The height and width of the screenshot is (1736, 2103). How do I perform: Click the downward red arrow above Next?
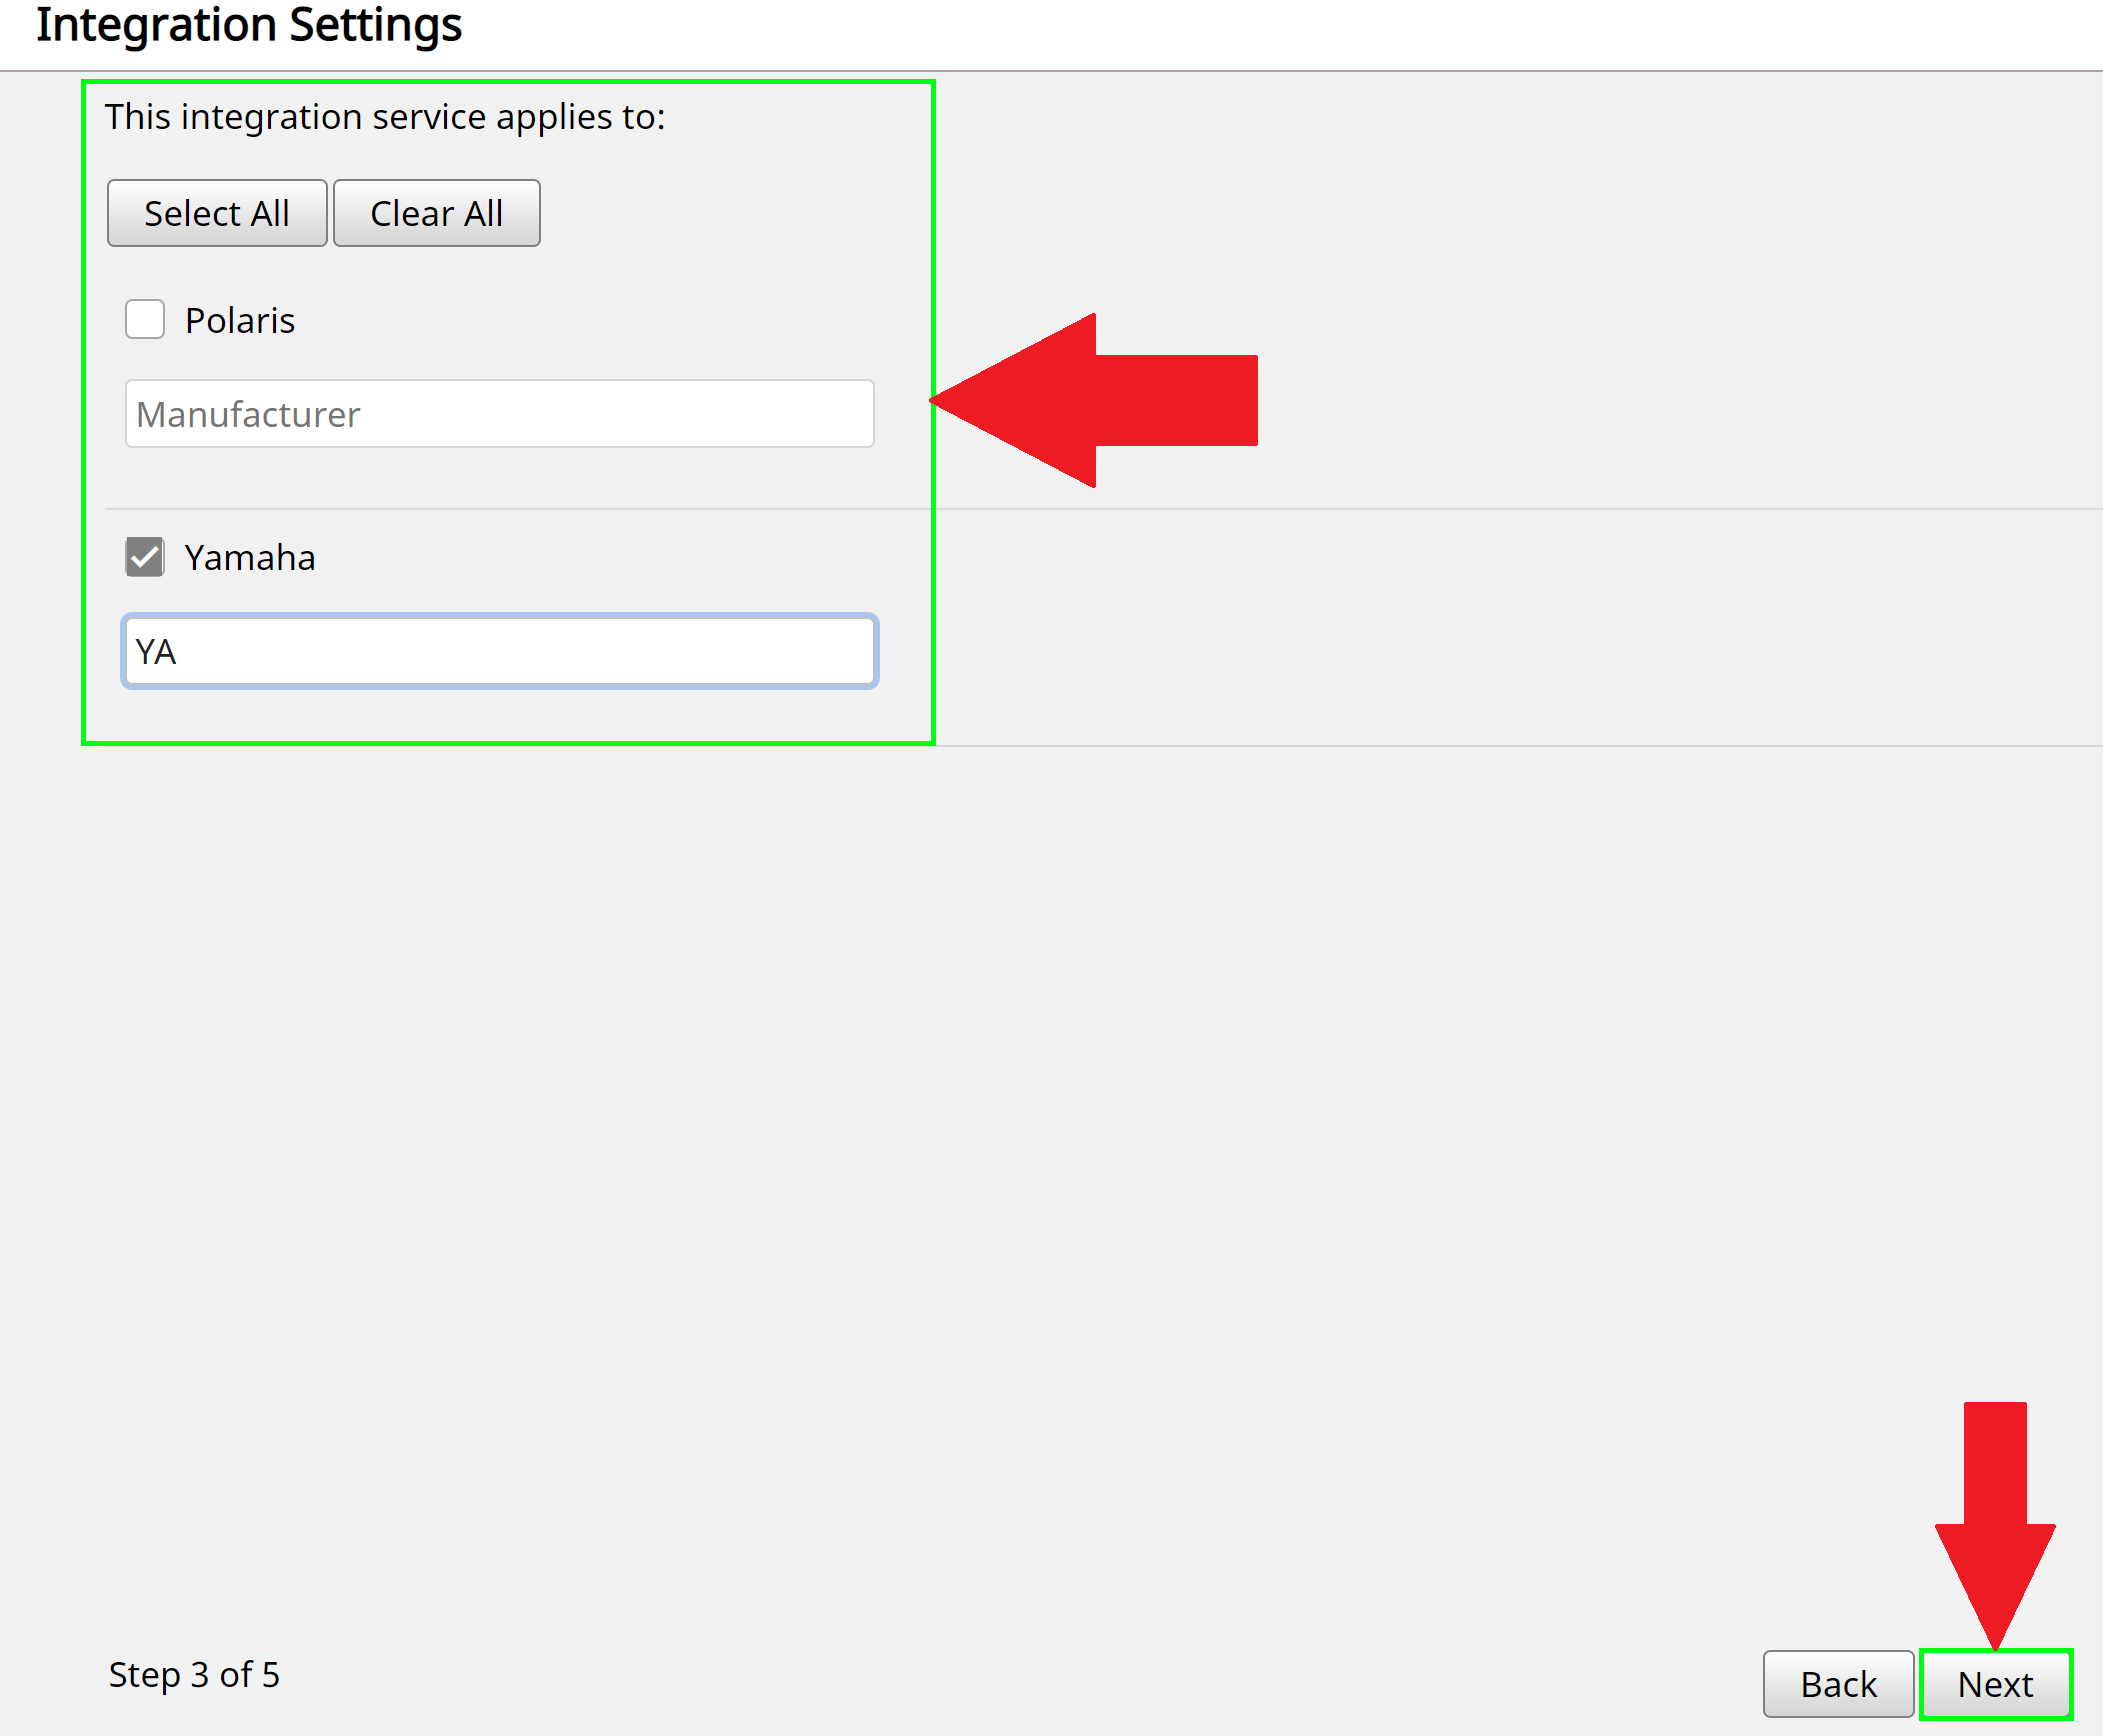[x=1995, y=1520]
